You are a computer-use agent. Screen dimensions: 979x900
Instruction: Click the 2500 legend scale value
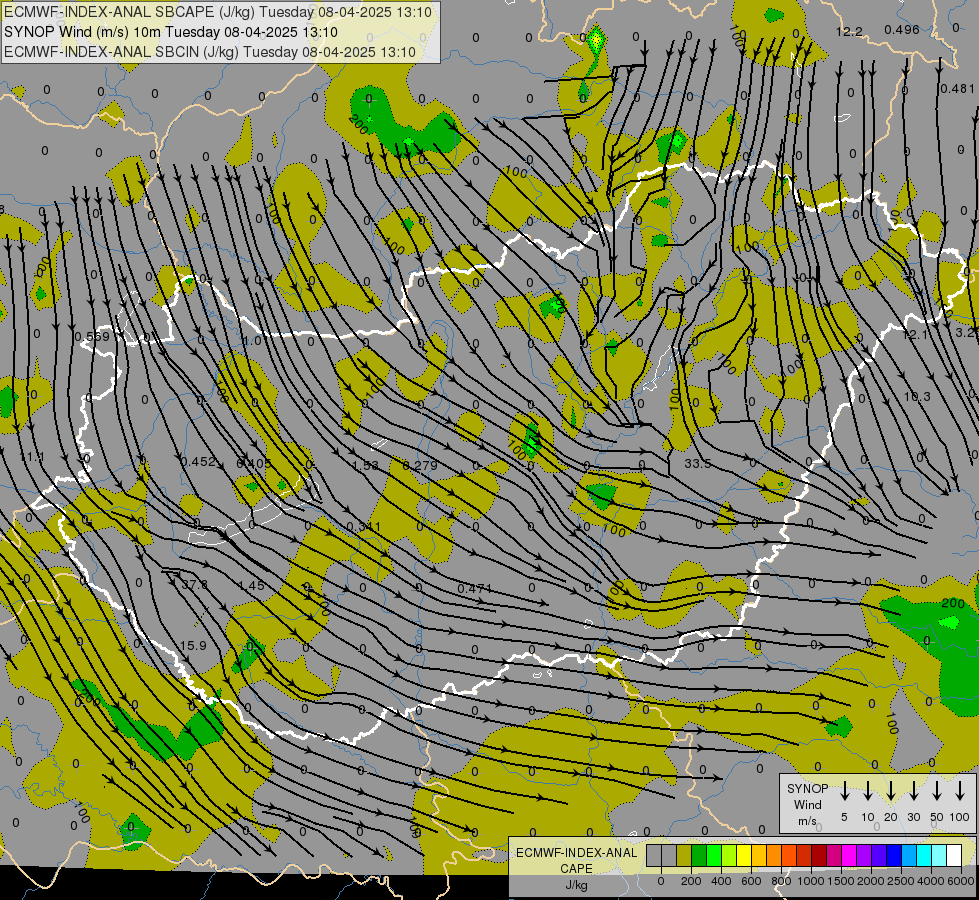click(x=900, y=881)
